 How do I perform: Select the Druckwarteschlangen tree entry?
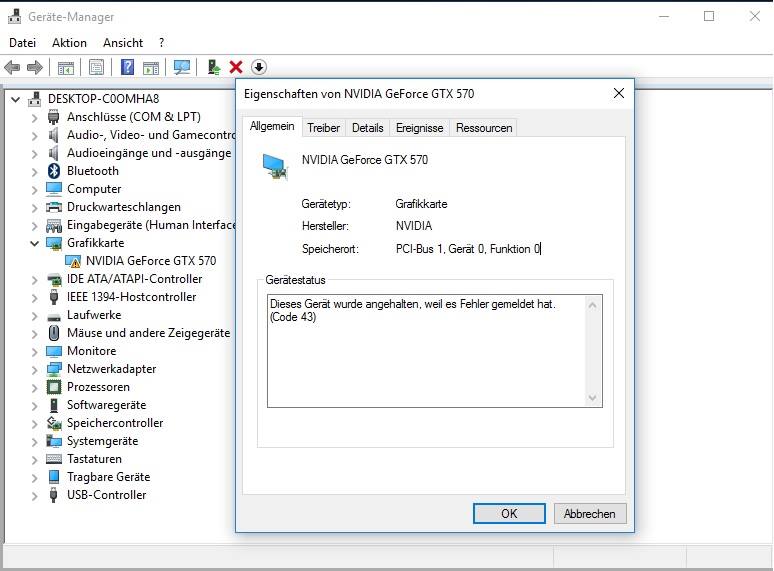(124, 207)
